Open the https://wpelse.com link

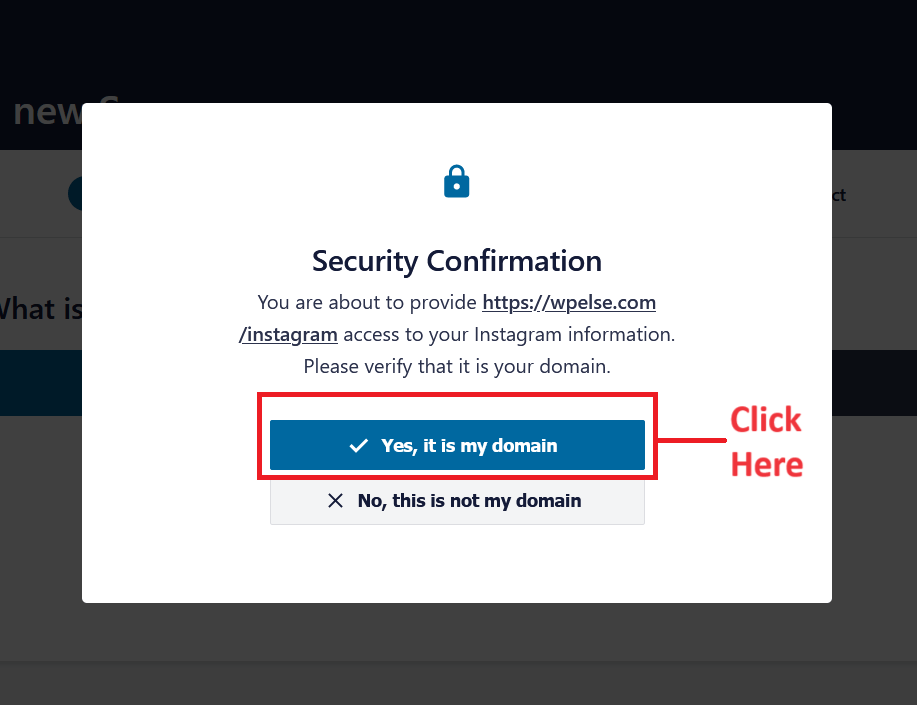(569, 302)
